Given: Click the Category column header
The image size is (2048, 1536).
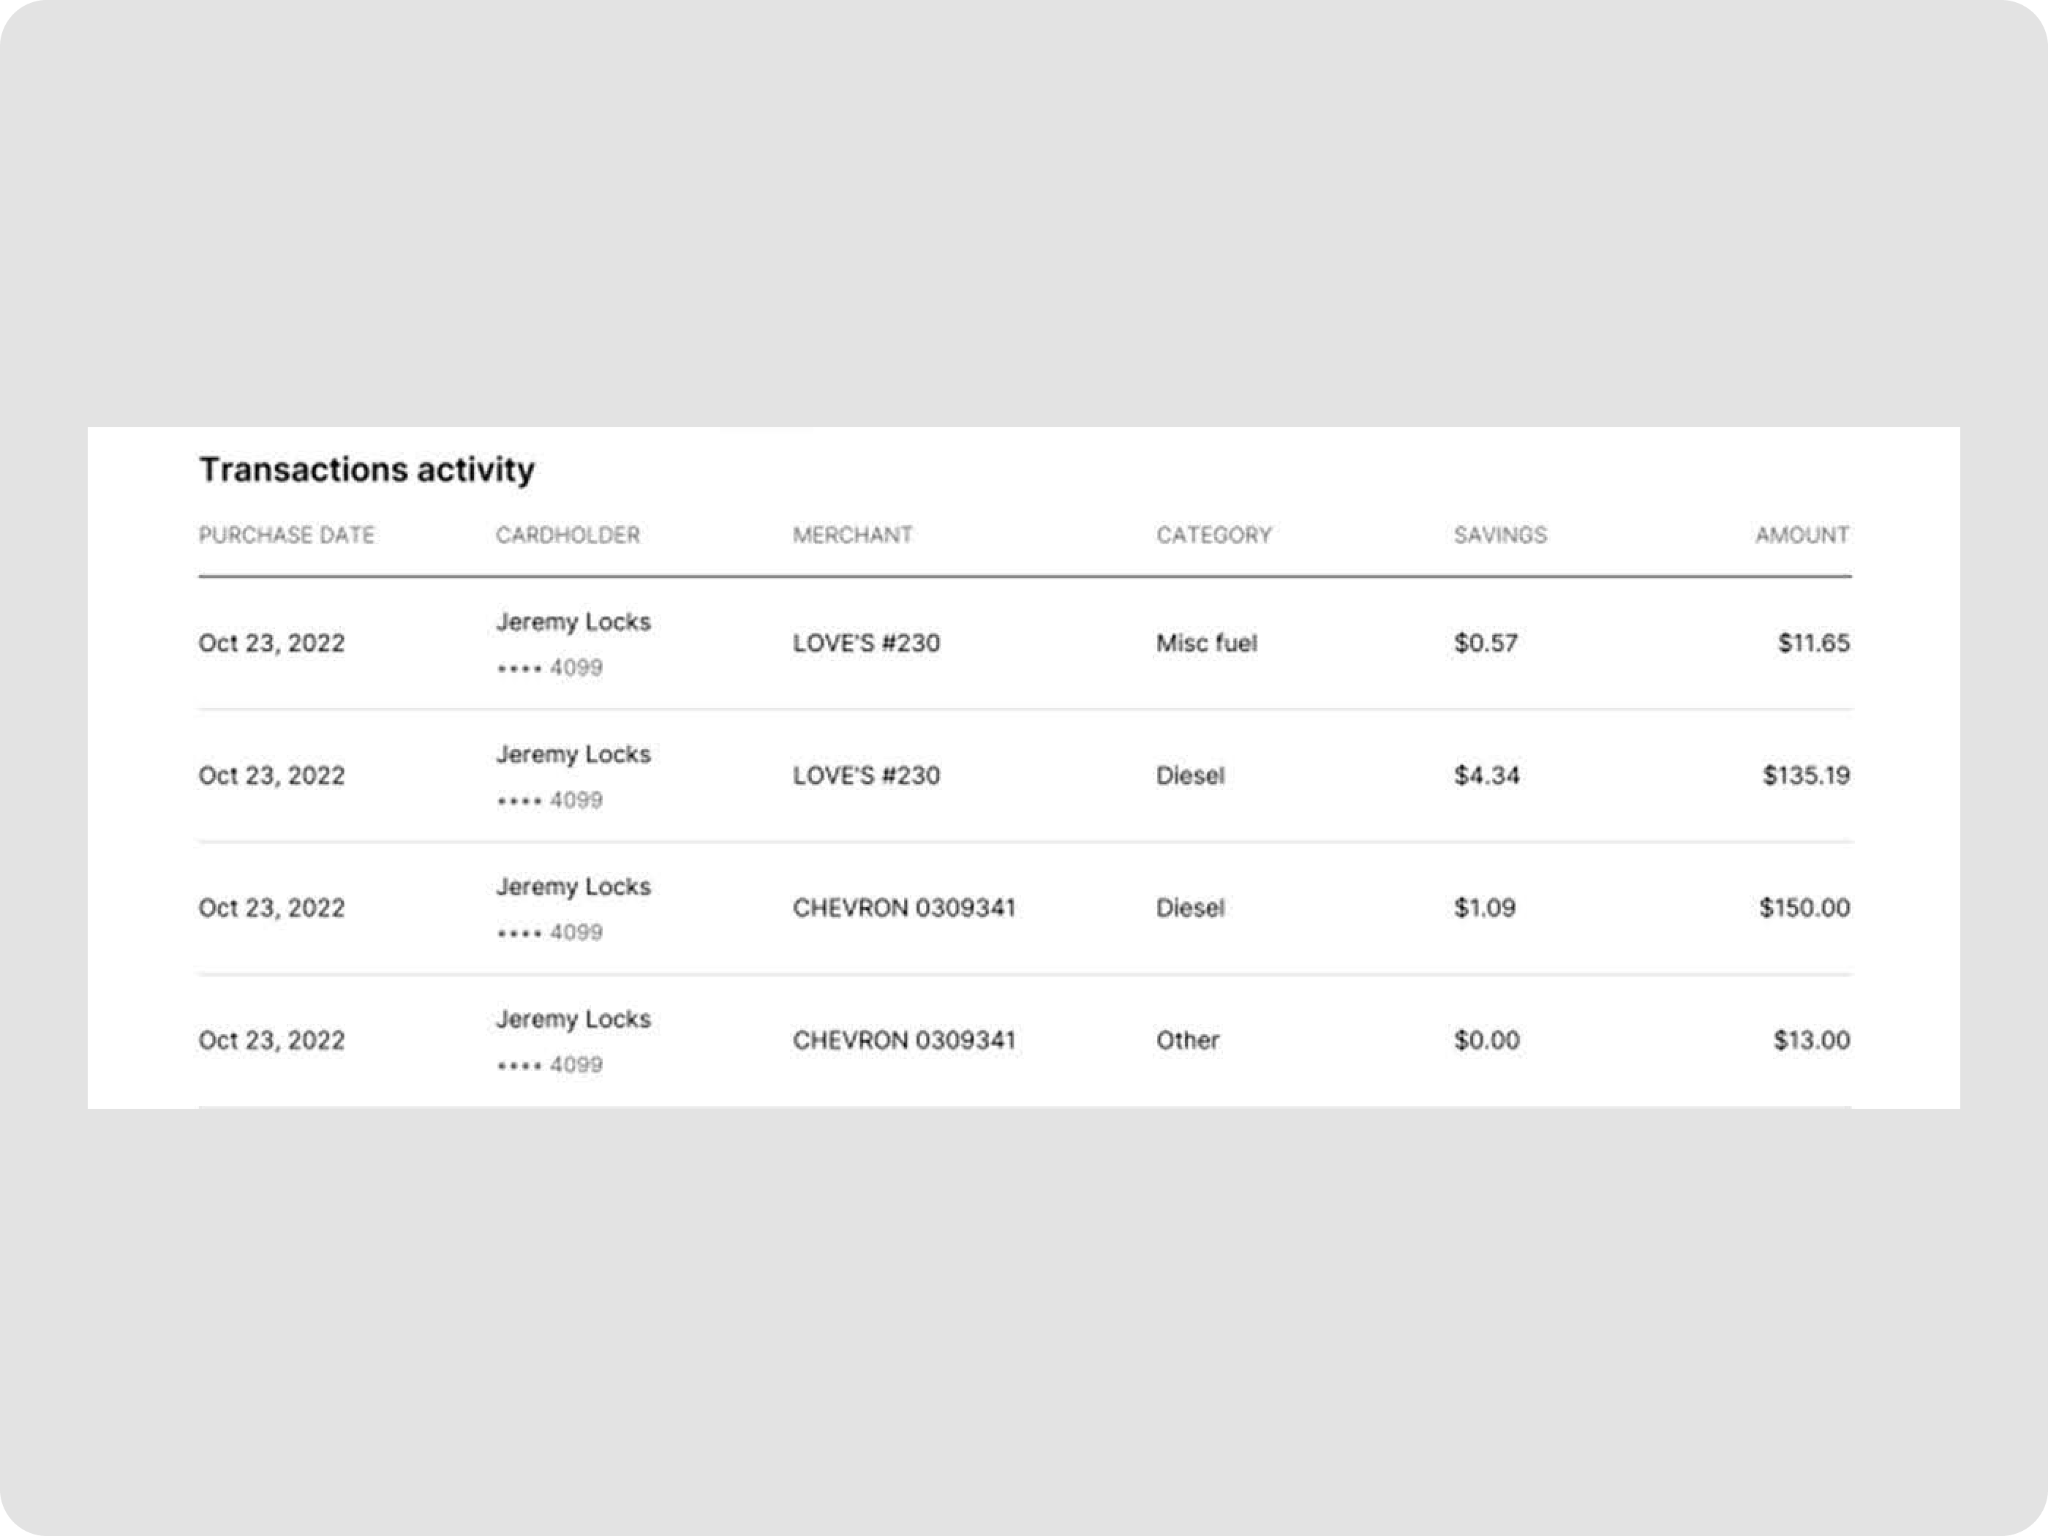Looking at the screenshot, I should coord(1213,535).
